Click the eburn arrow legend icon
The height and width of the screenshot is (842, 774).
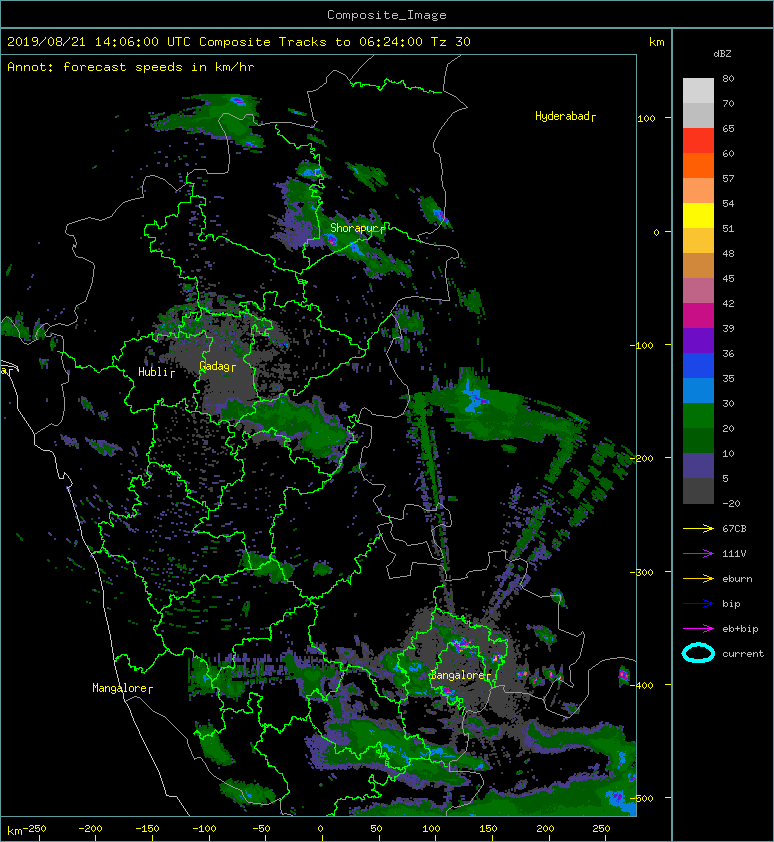click(698, 578)
